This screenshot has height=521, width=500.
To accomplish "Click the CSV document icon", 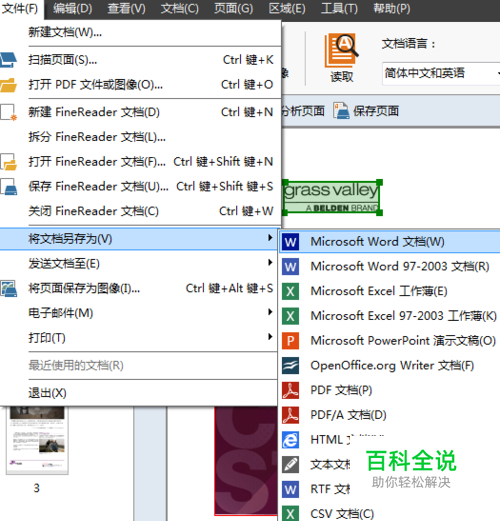I will [290, 514].
